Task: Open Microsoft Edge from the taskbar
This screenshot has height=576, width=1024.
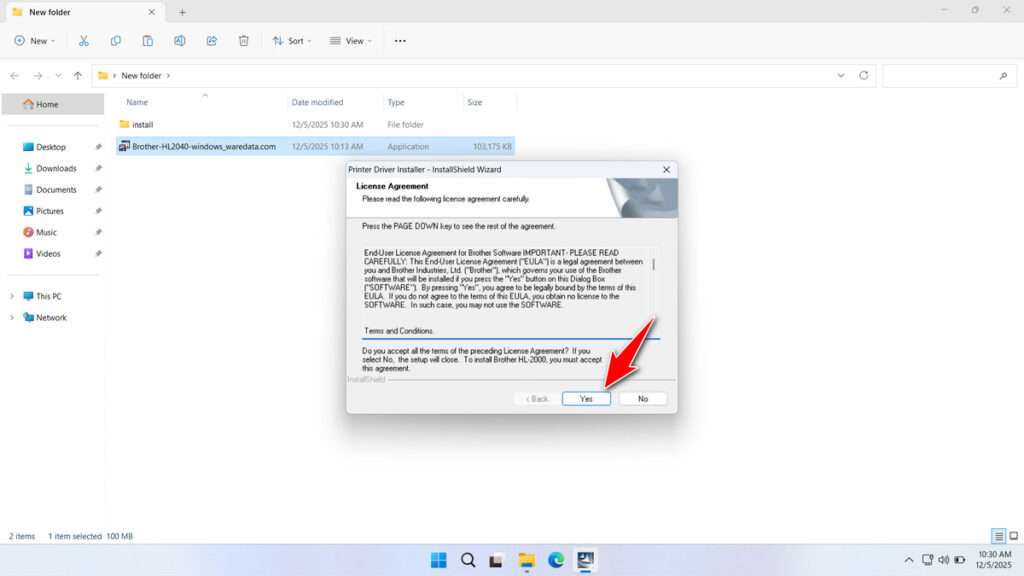Action: point(555,560)
